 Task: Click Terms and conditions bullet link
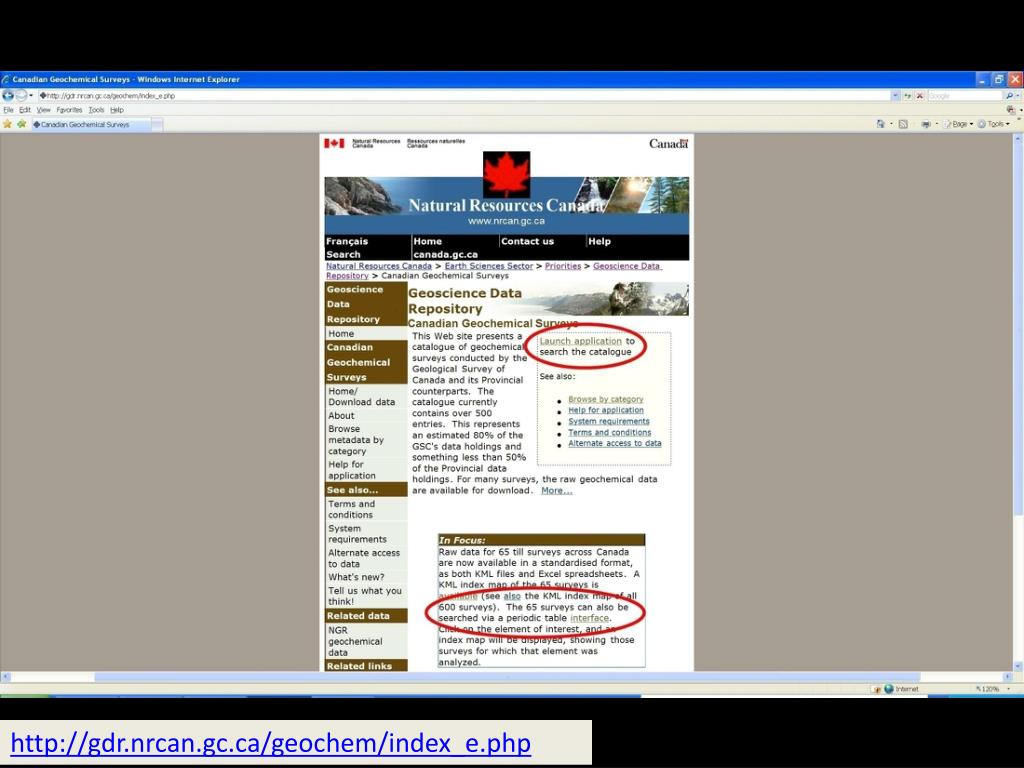609,432
